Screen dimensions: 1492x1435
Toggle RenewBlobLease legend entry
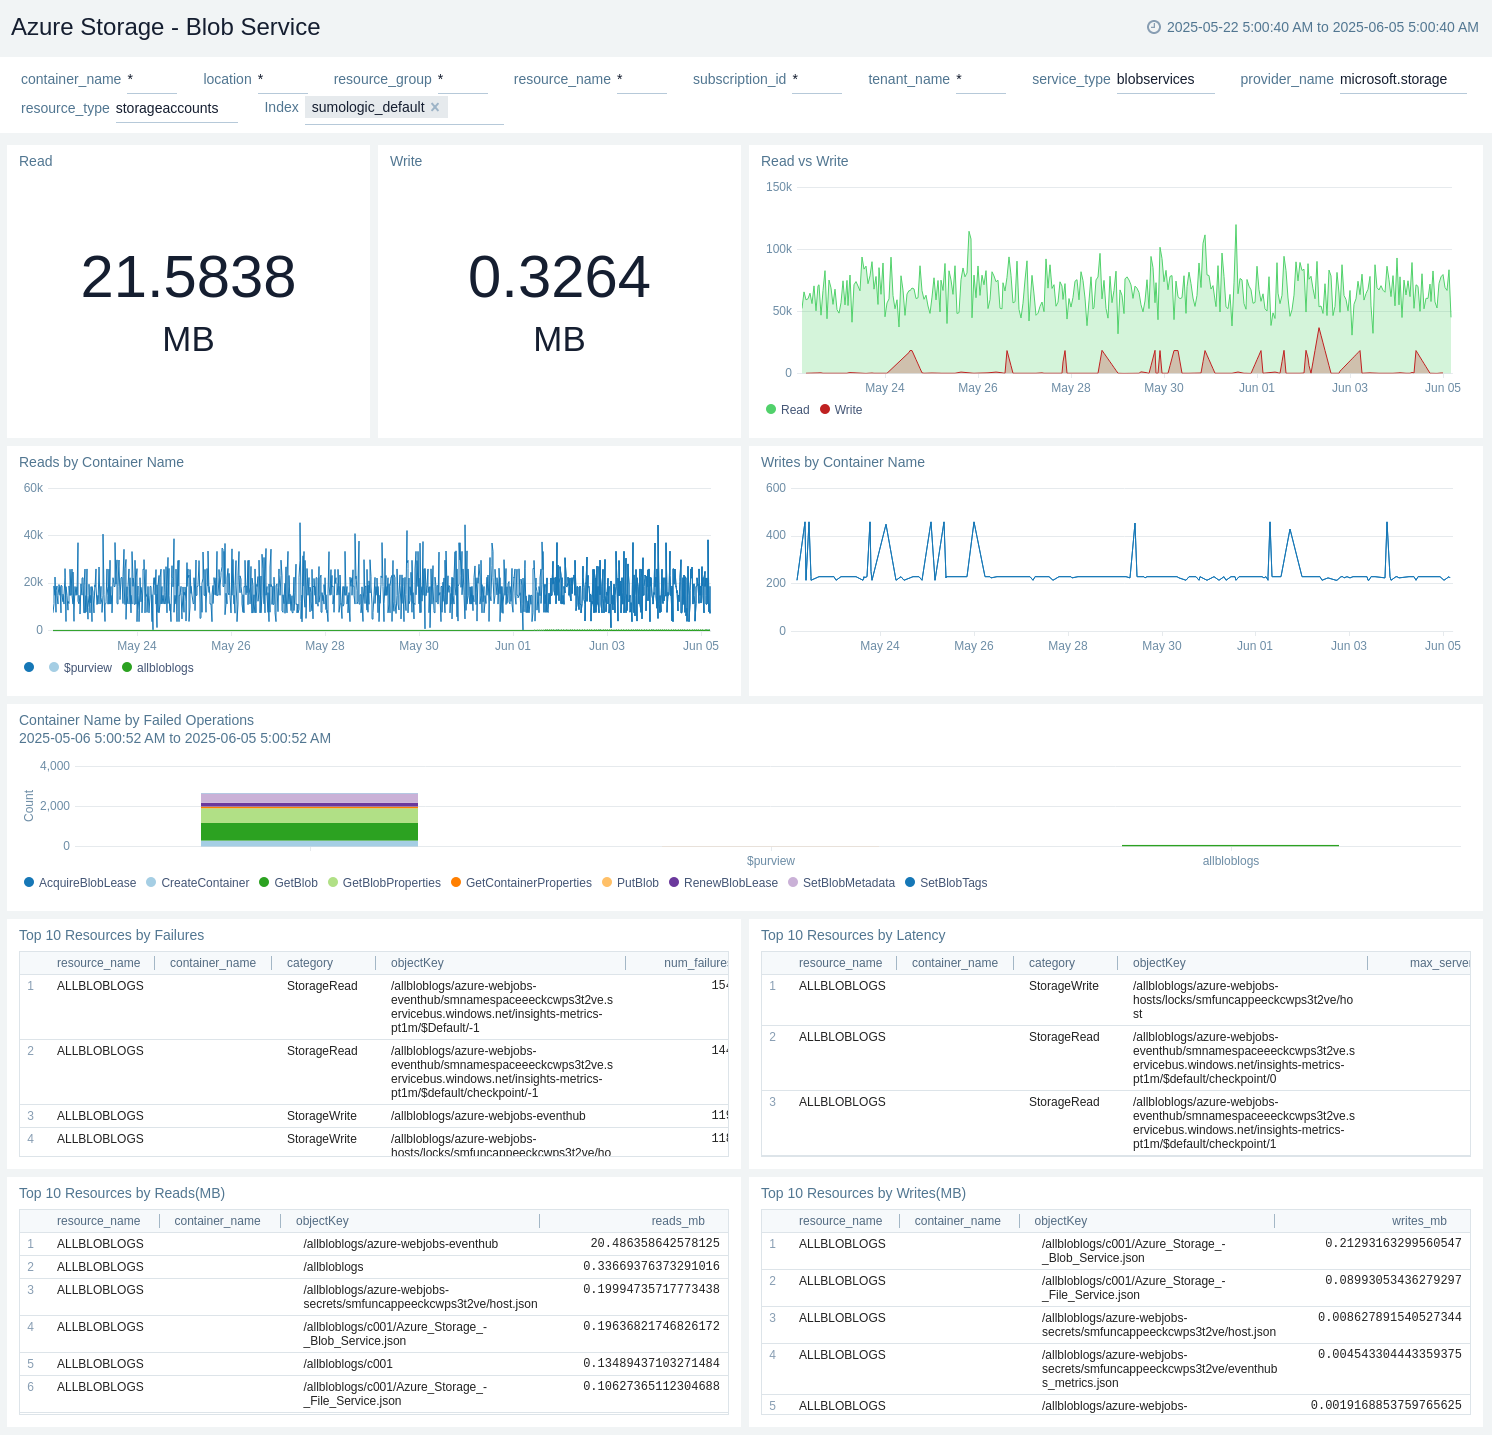click(724, 883)
